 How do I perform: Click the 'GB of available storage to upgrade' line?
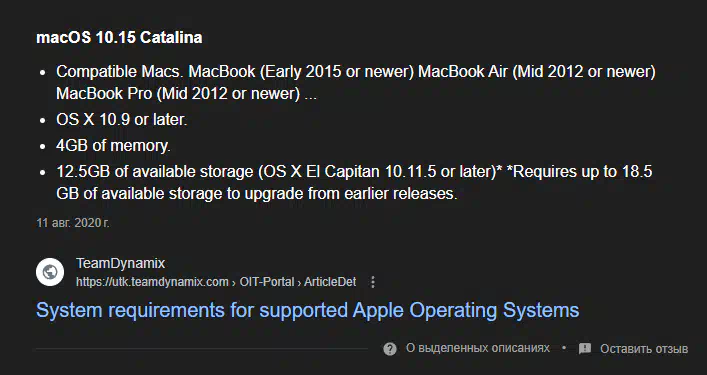tap(257, 193)
